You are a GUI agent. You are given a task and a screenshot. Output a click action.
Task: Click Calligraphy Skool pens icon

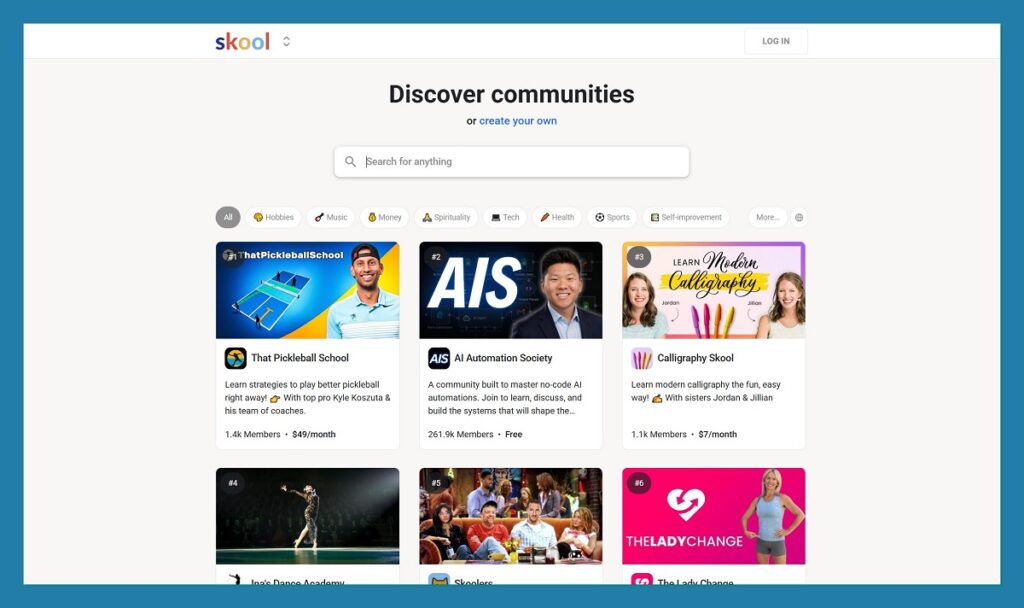[x=642, y=358]
